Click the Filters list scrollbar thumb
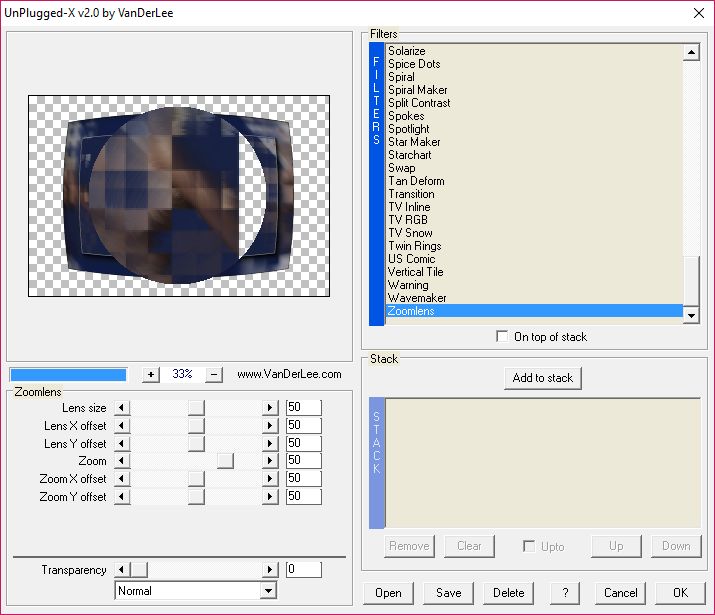The image size is (715, 615). [x=691, y=281]
